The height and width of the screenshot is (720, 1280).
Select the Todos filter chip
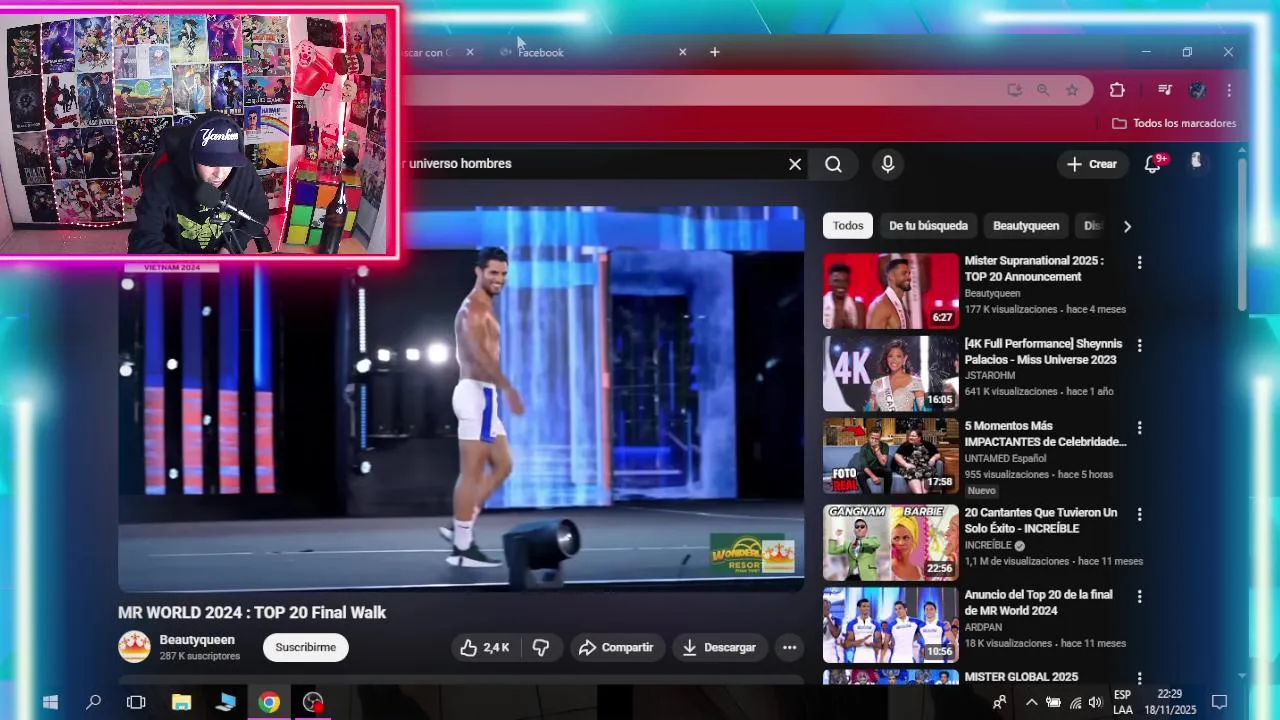(x=848, y=226)
